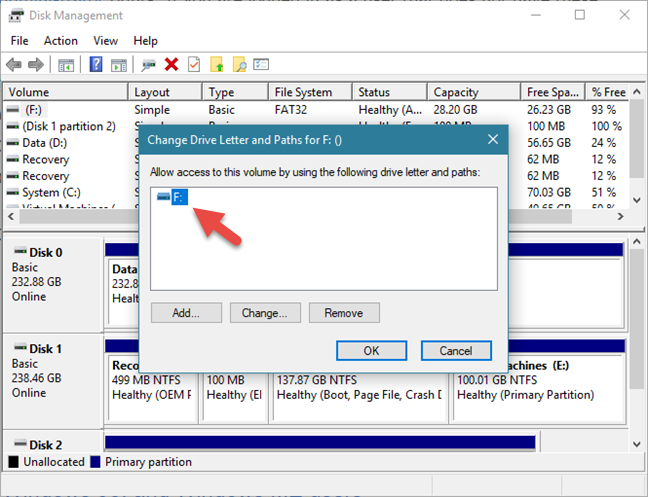Click FAT32 file system cell
The width and height of the screenshot is (648, 497).
(291, 110)
